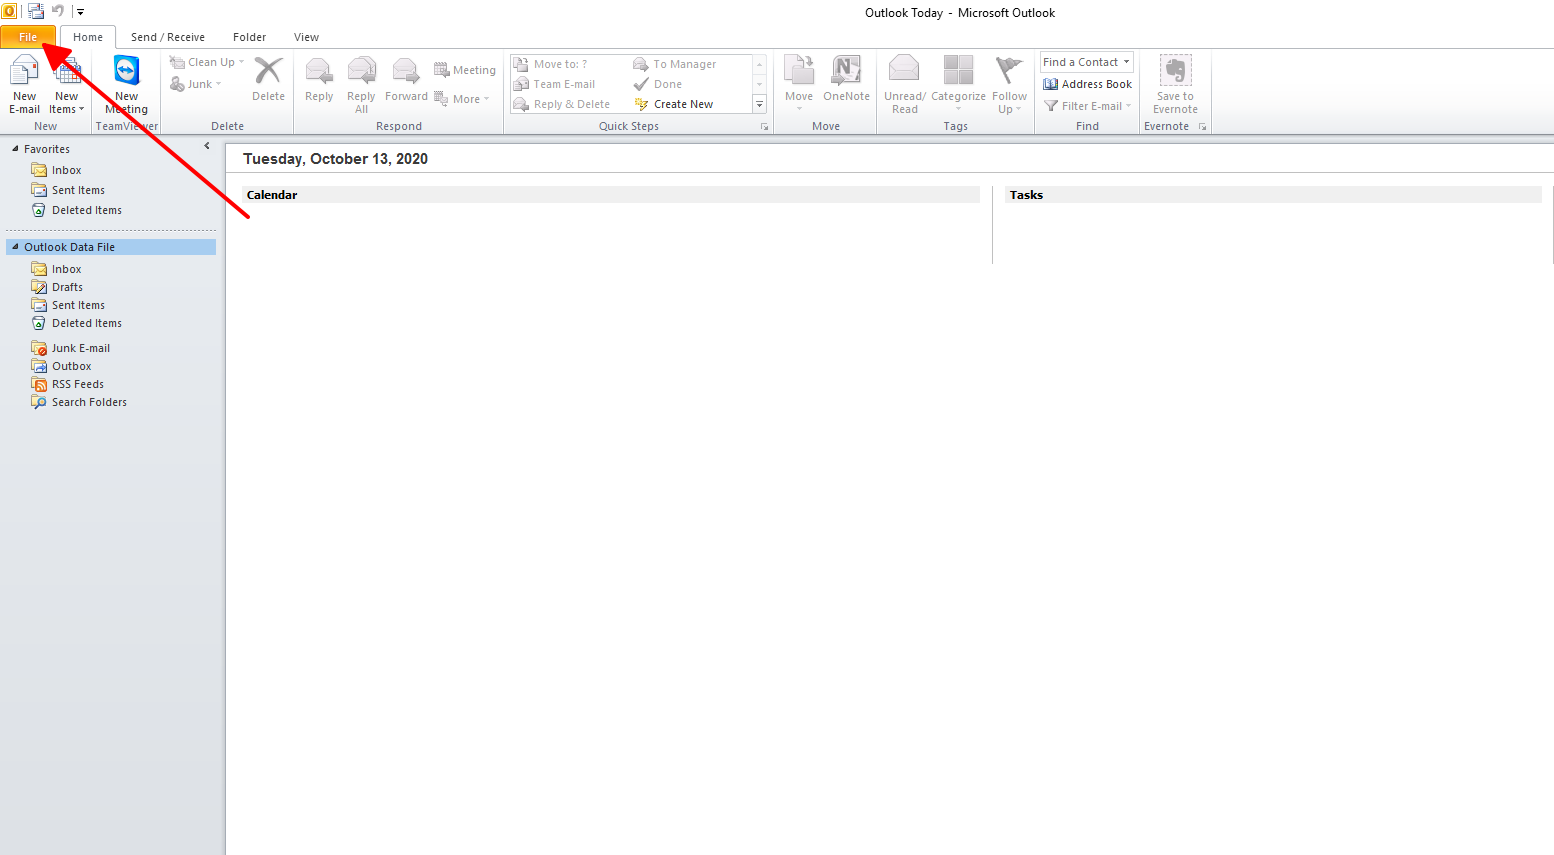Open the Customize Quick Access Toolbar dropdown
Screen dimensions: 1554x855
point(80,12)
